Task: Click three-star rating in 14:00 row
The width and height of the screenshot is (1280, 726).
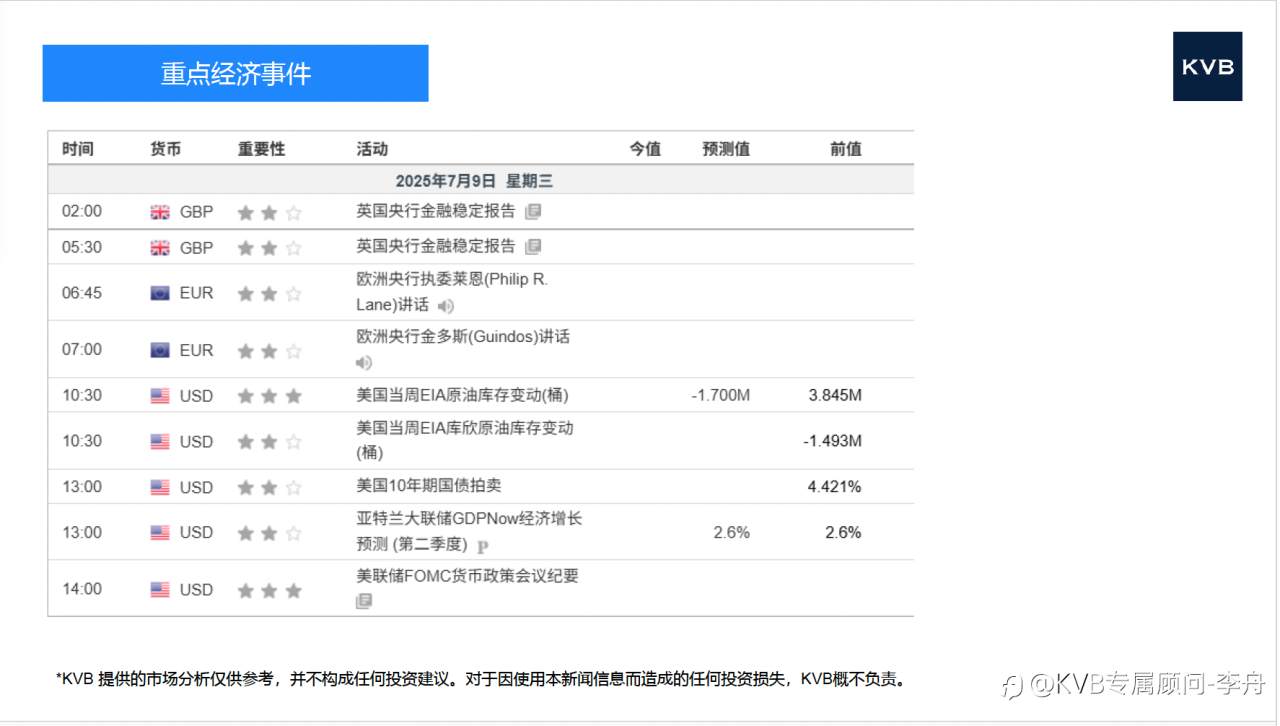Action: pyautogui.click(x=269, y=590)
